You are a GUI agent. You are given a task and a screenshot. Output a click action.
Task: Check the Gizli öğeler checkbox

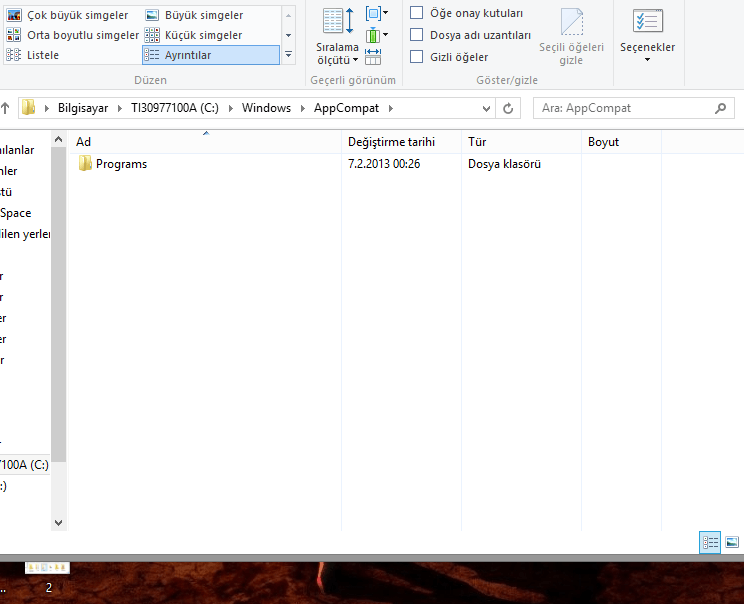pos(417,57)
